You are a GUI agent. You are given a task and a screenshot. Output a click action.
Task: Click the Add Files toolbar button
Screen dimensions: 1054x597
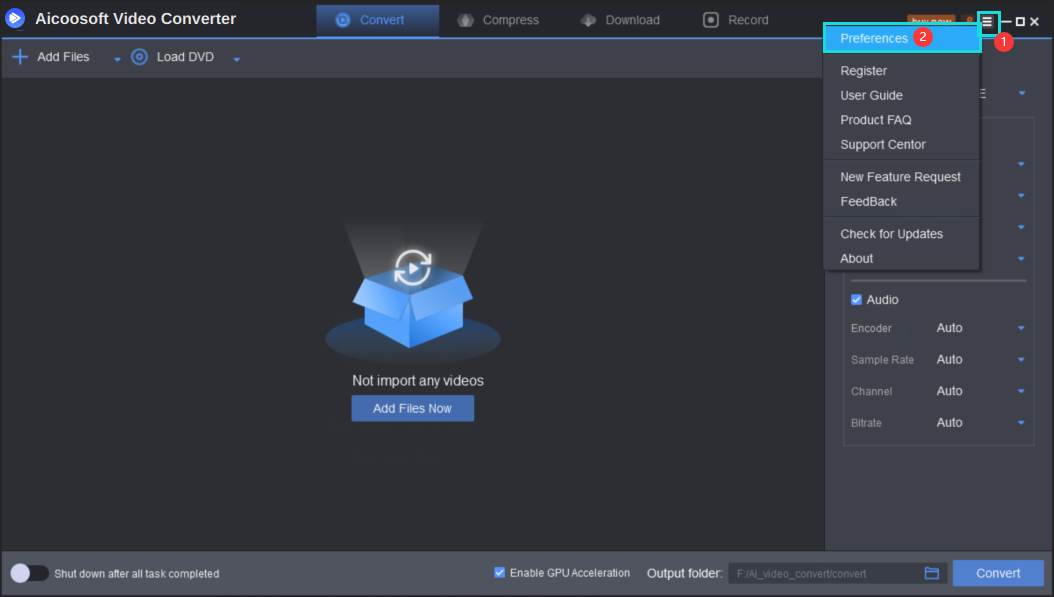[51, 57]
